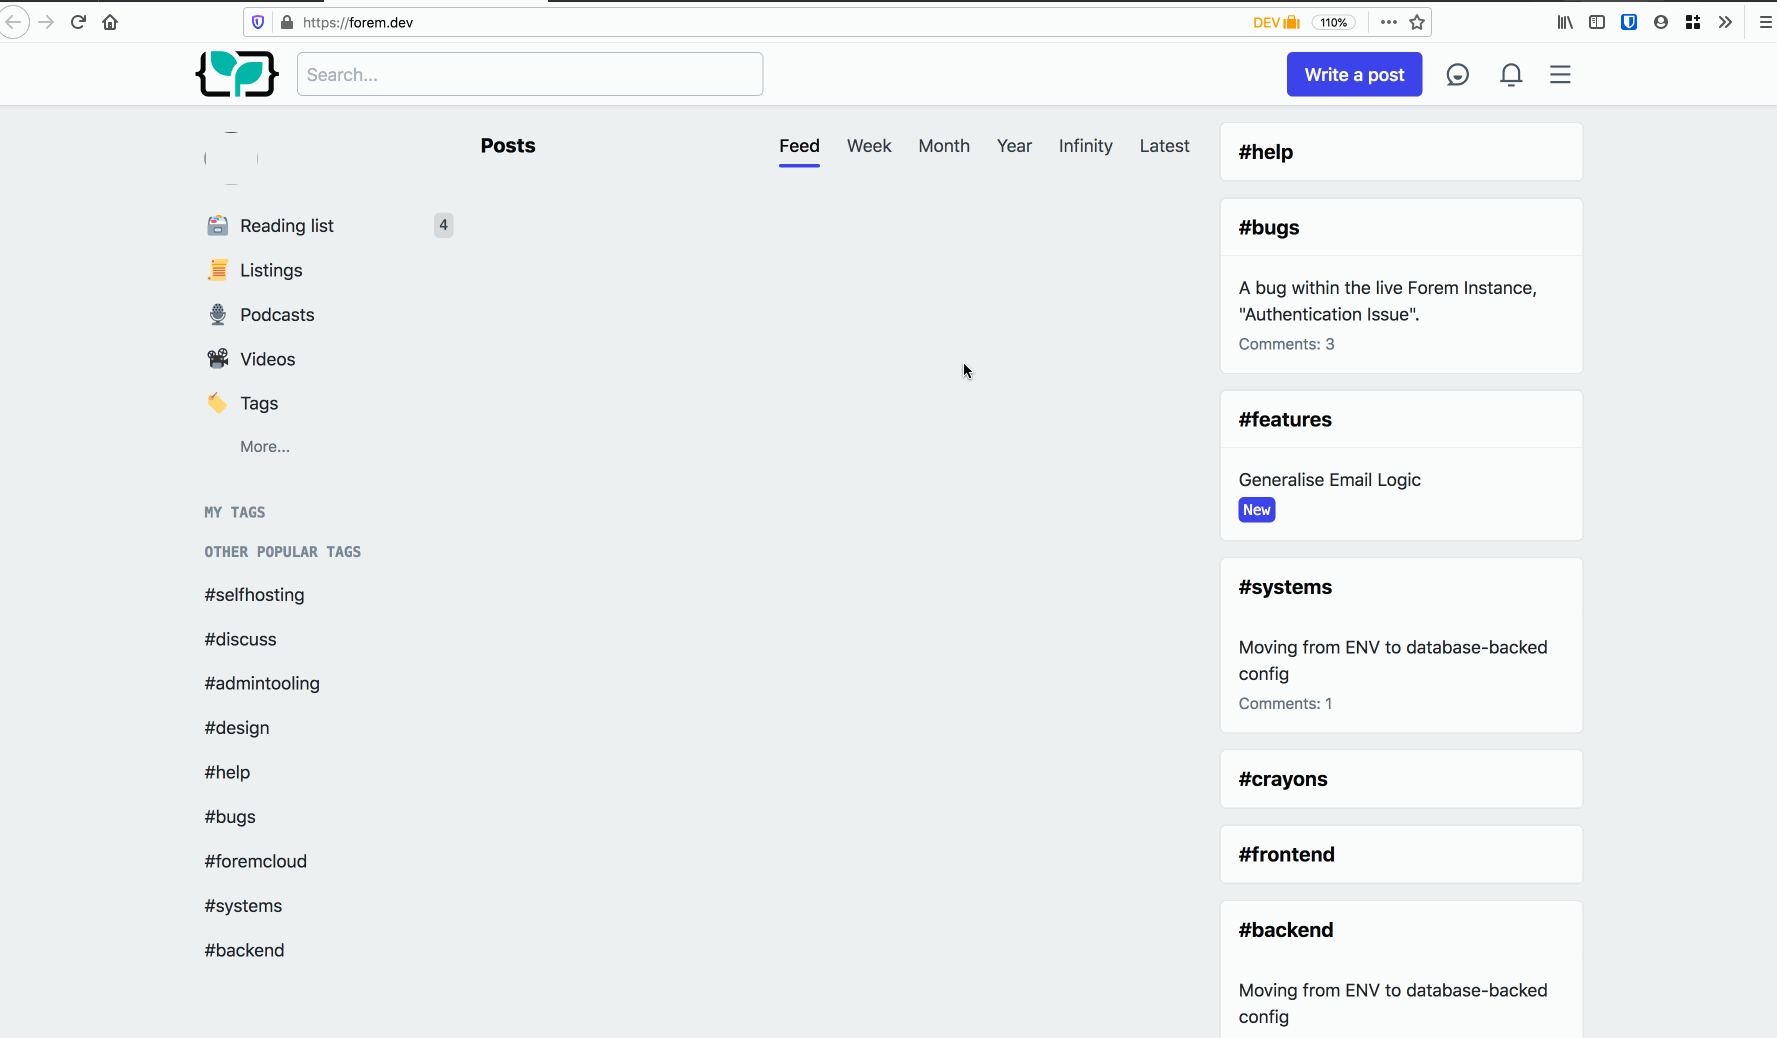
Task: Check notifications with the bell icon
Action: (1510, 74)
